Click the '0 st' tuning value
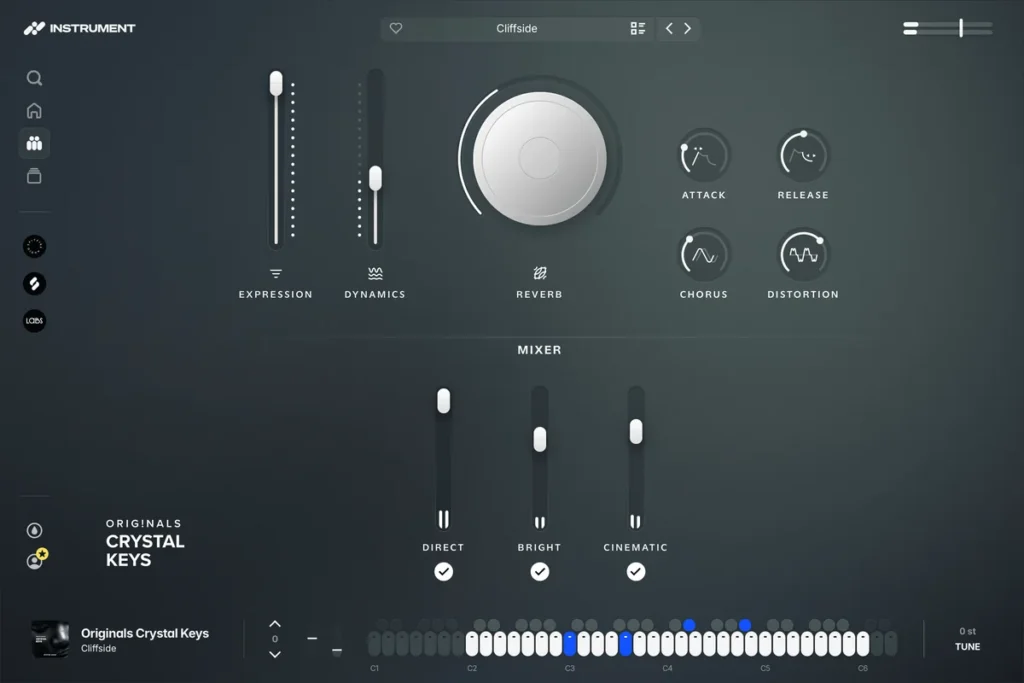This screenshot has width=1024, height=683. (967, 631)
